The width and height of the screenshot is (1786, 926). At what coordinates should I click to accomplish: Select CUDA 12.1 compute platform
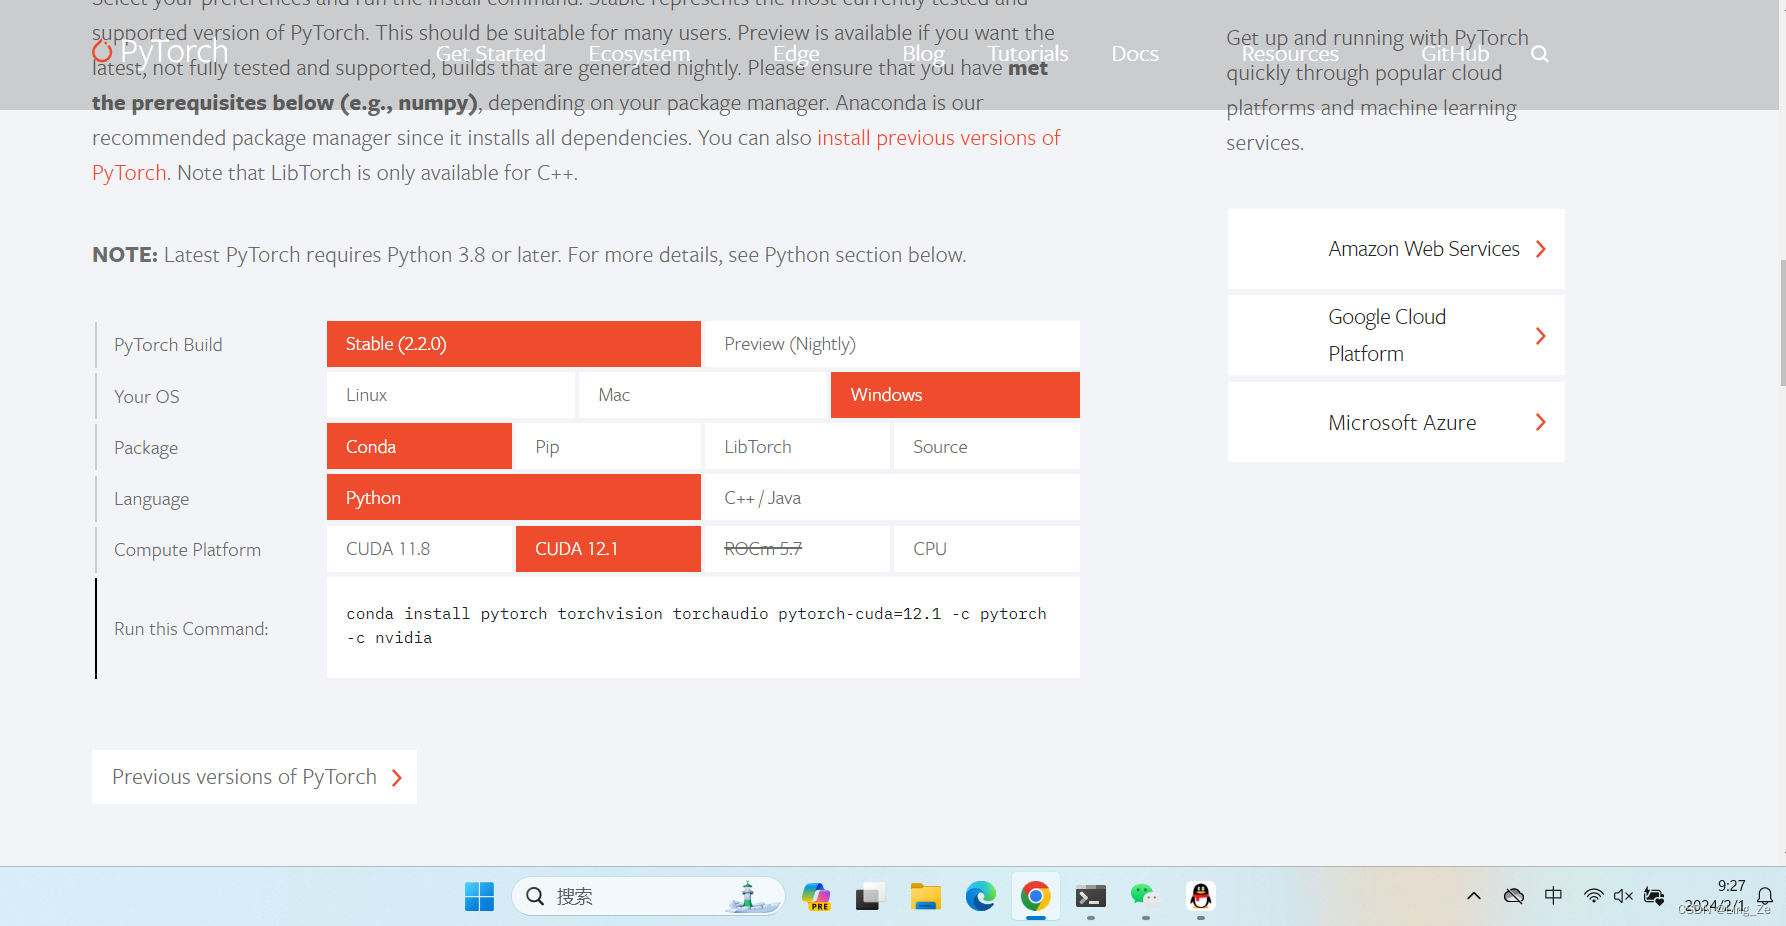(608, 549)
